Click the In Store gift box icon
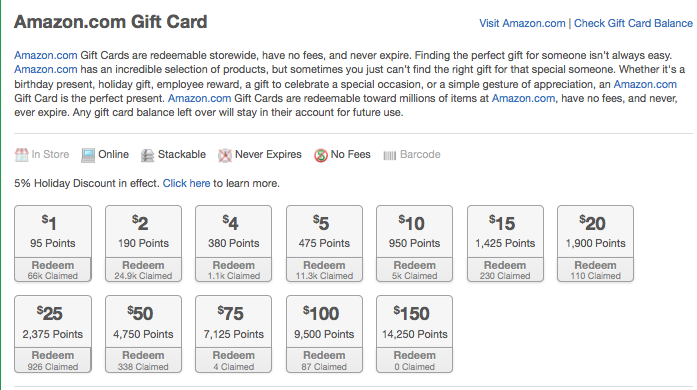697x390 pixels. click(x=21, y=155)
